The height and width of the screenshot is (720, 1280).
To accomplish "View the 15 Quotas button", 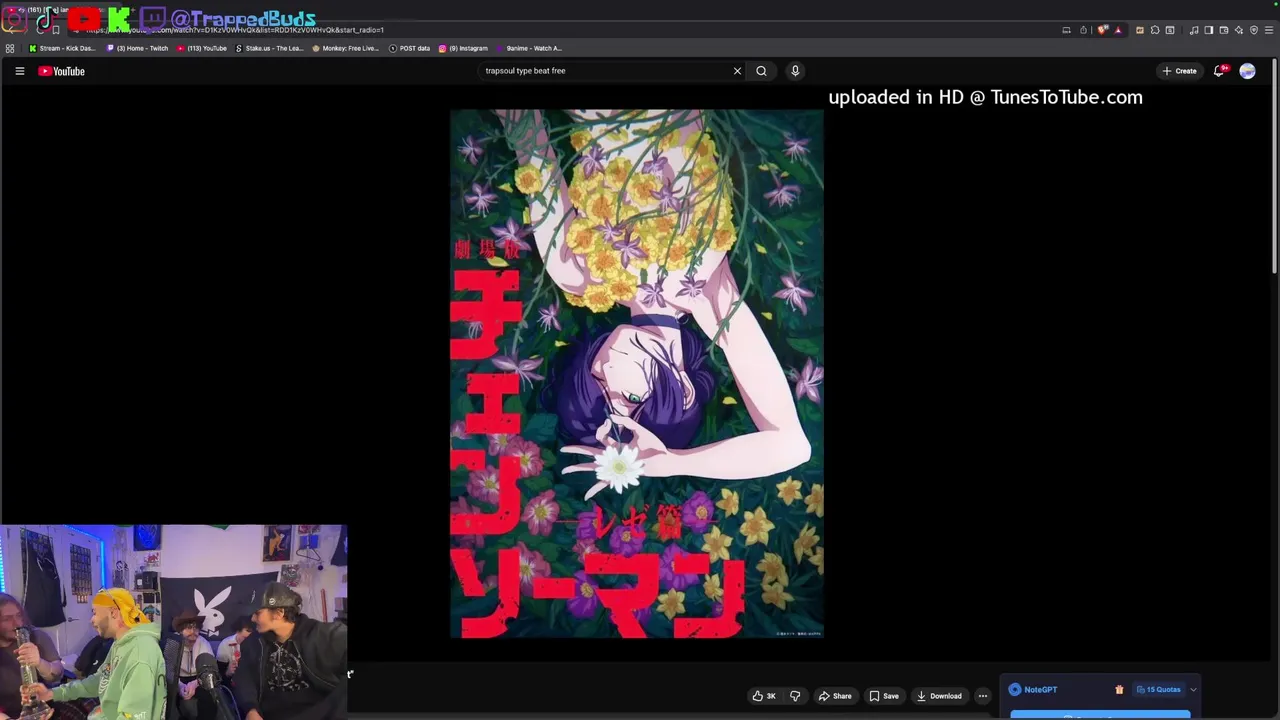I will click(x=1158, y=689).
